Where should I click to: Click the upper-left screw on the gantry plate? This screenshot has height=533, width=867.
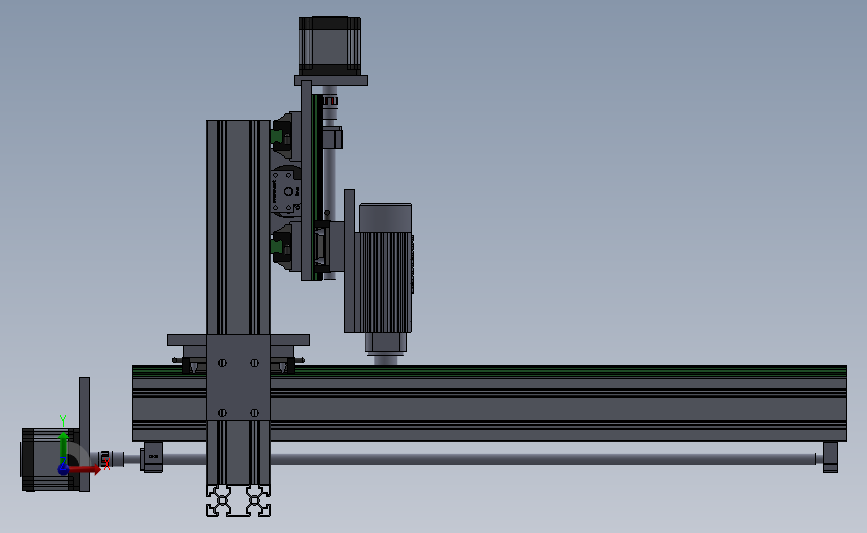point(222,363)
